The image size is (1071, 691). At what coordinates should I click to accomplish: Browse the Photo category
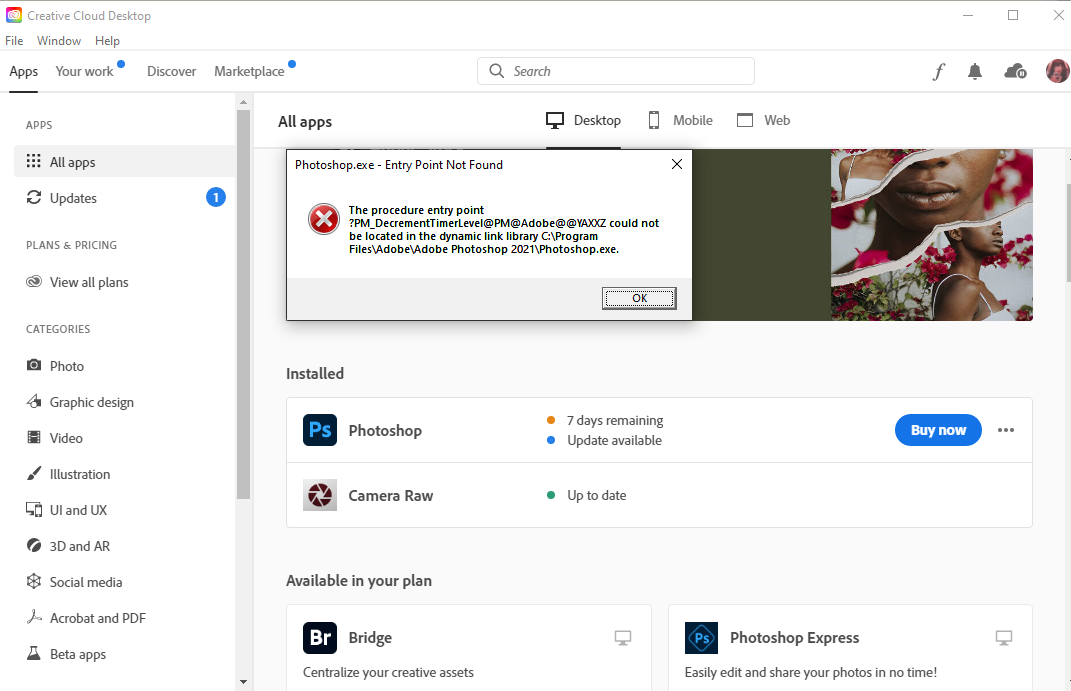coord(124,366)
